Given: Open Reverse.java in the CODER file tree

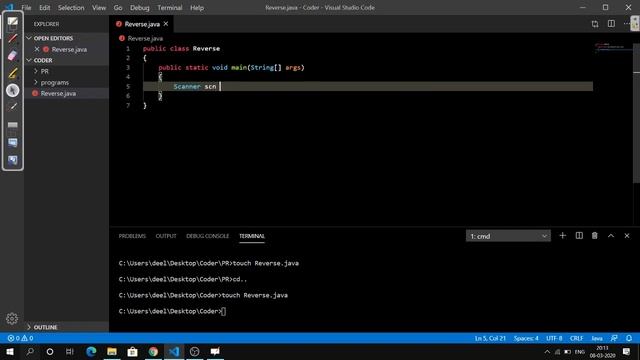Looking at the screenshot, I should [x=58, y=93].
